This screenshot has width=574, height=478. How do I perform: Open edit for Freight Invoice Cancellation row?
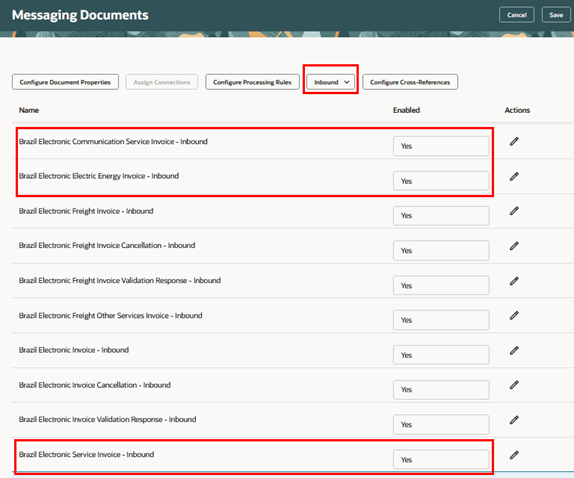click(514, 246)
